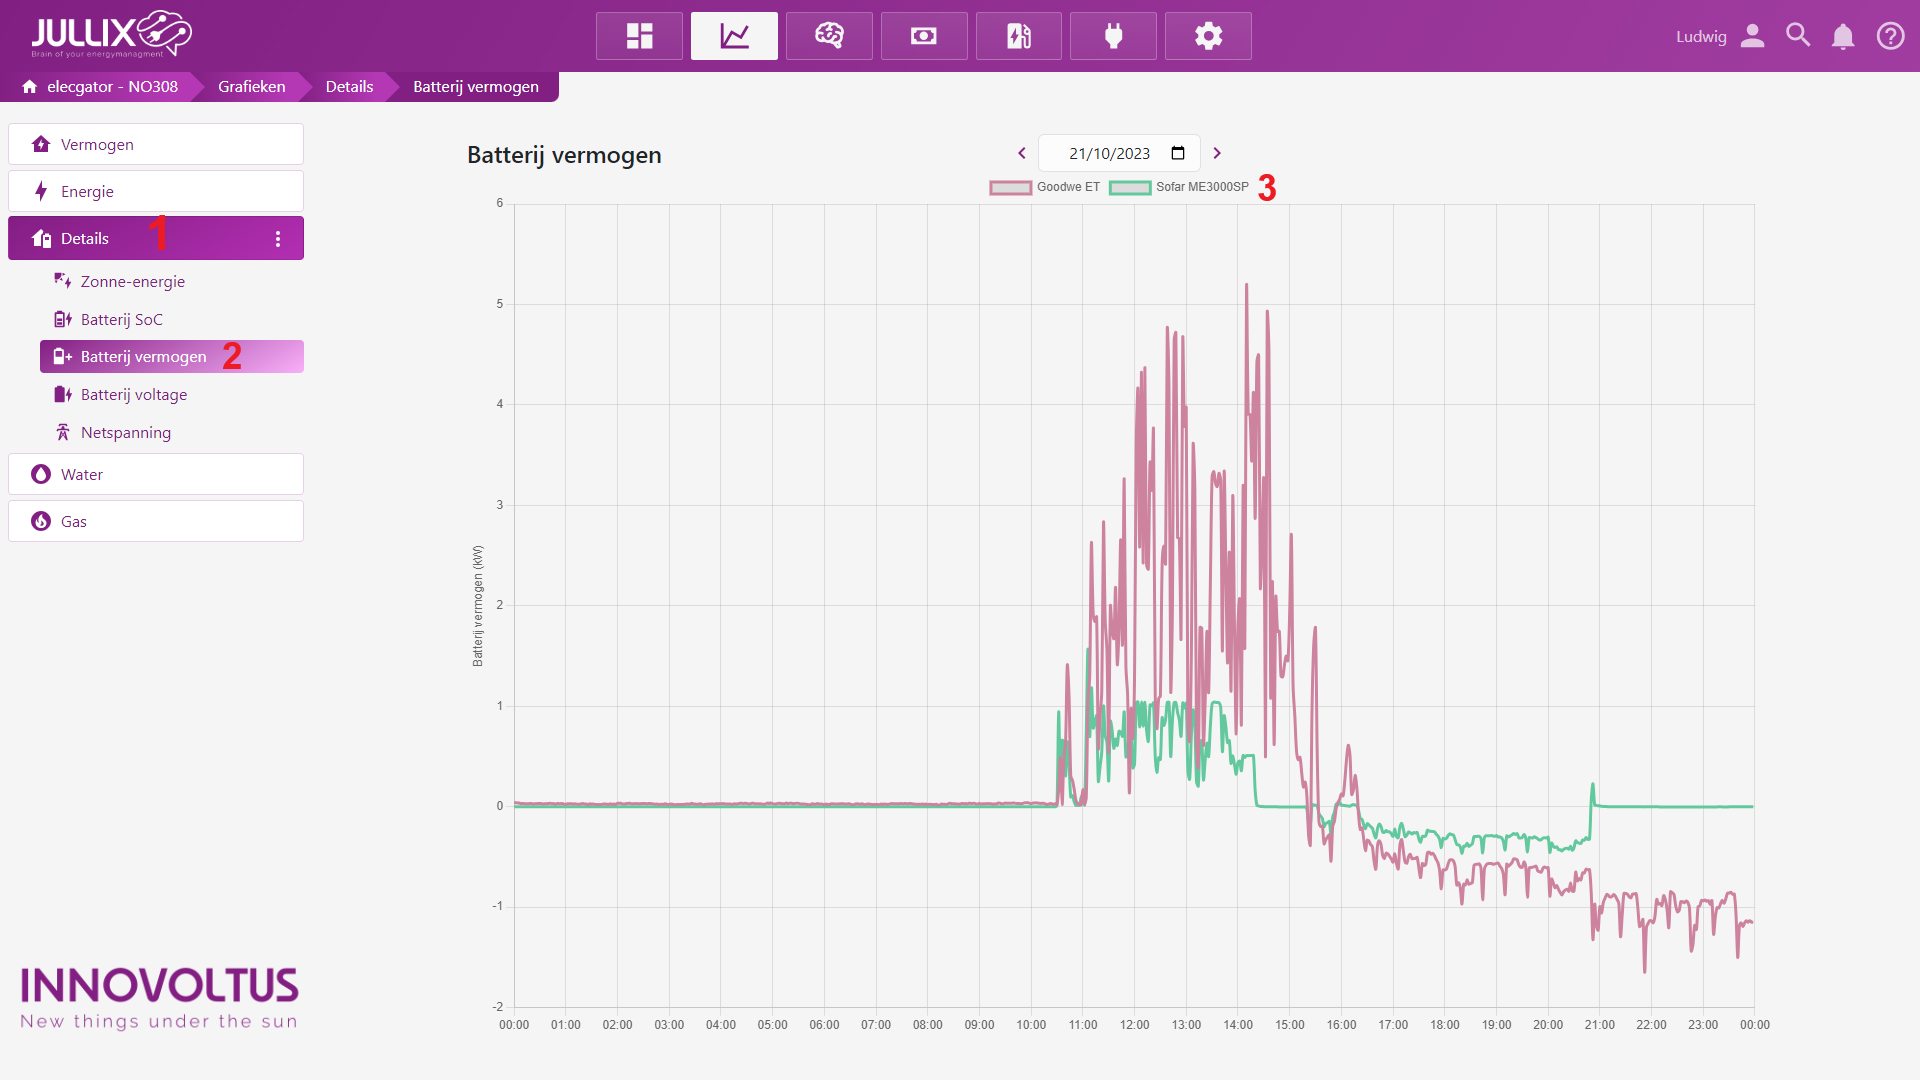Go to previous day with left chevron
Screen dimensions: 1920x1080
tap(1022, 153)
